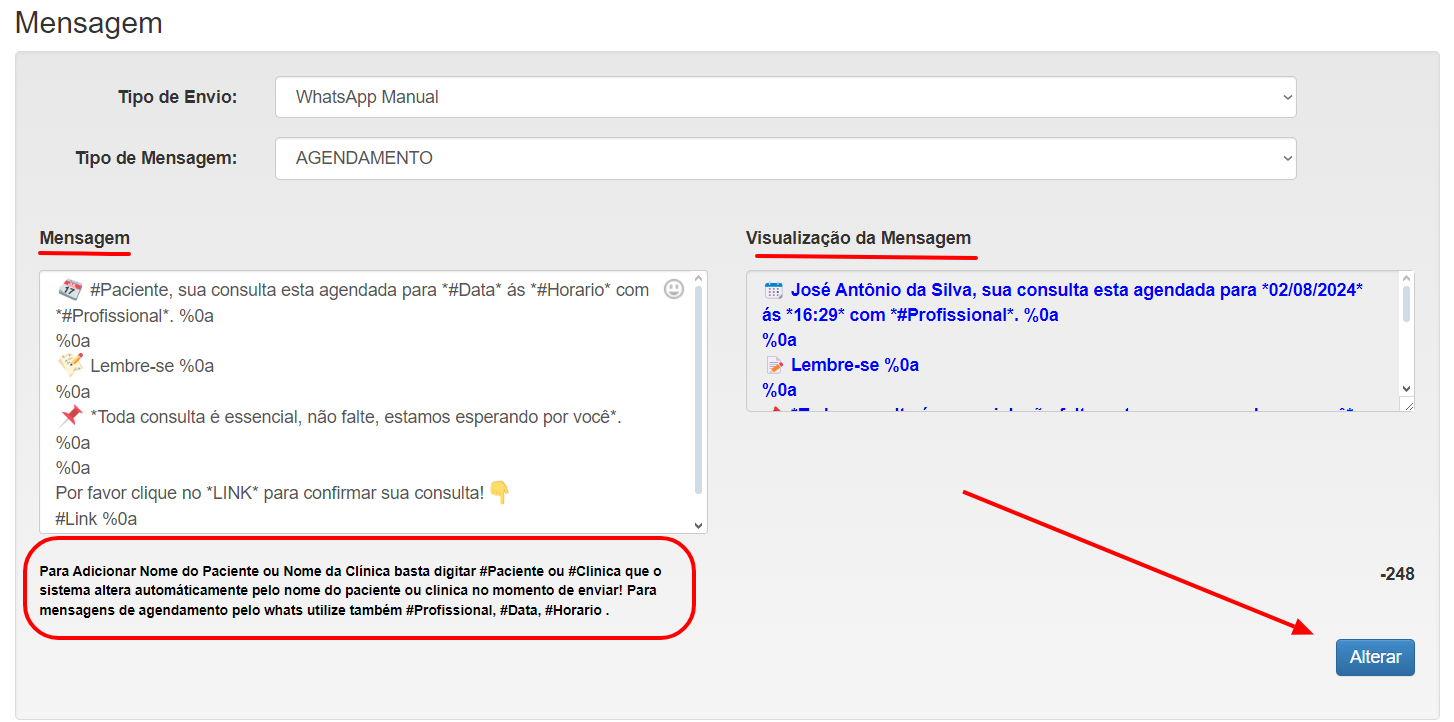Click 'José Antônio da Silva' in the preview
Screen dimensions: 1454x722
pos(880,290)
